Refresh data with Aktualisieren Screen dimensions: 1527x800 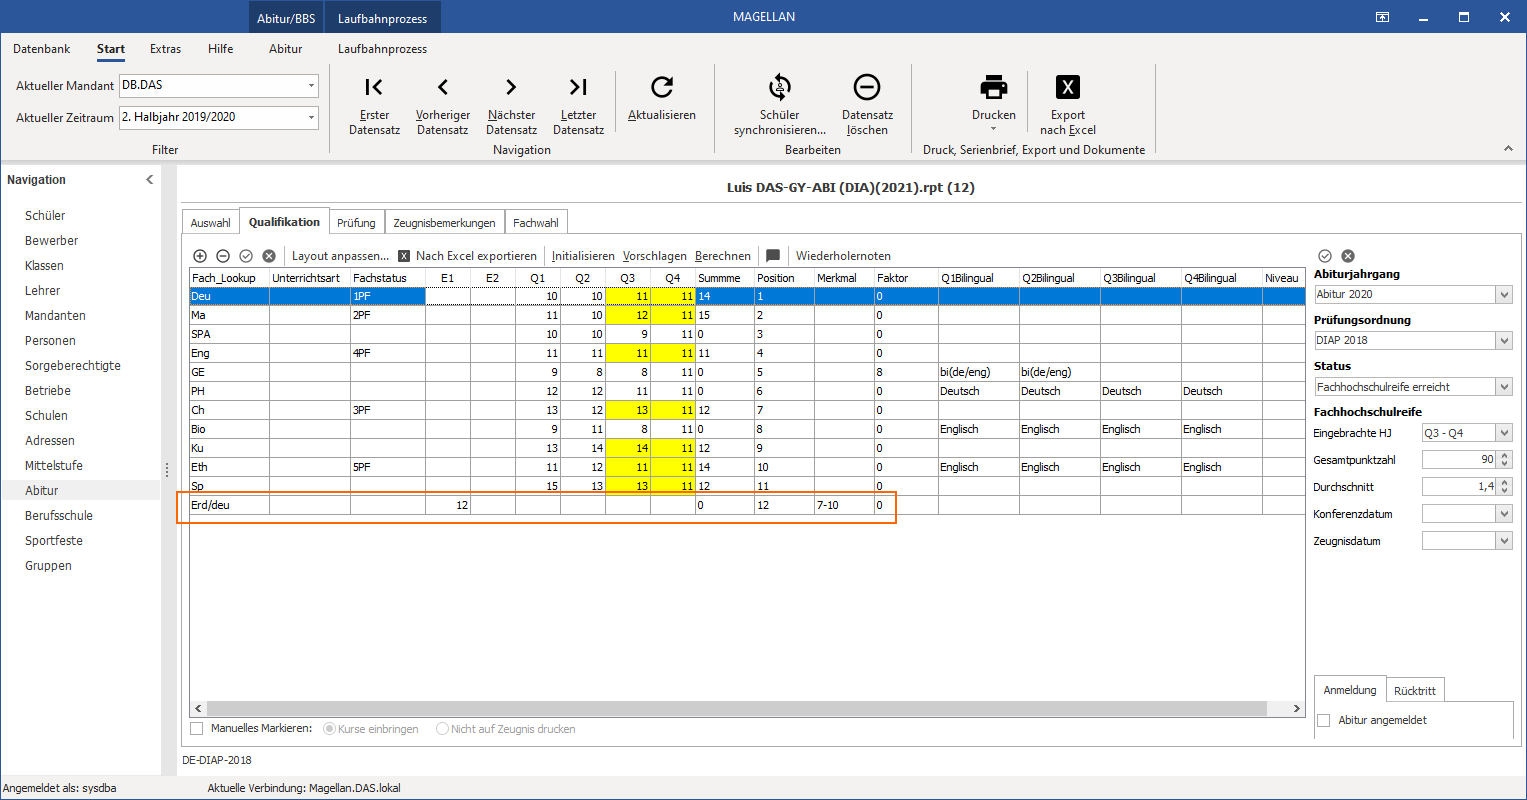[662, 98]
